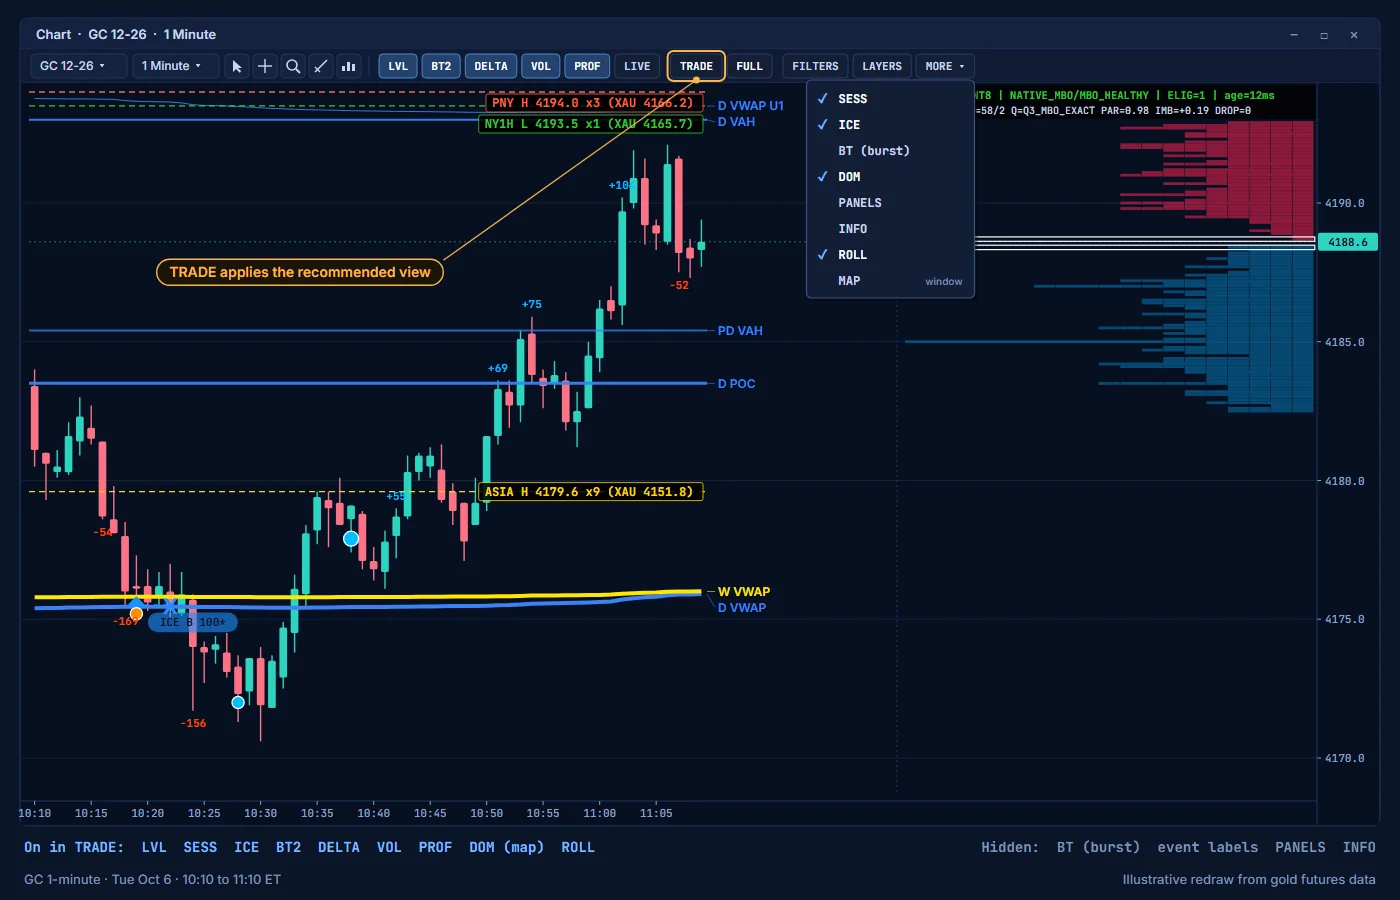Viewport: 1400px width, 900px height.
Task: Select the W VWAP line label
Action: pyautogui.click(x=744, y=592)
